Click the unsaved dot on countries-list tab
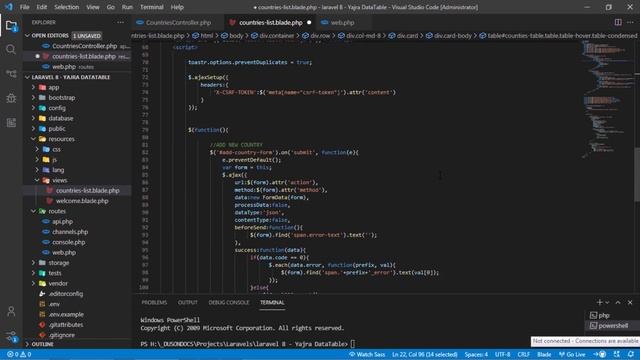 [309, 22]
